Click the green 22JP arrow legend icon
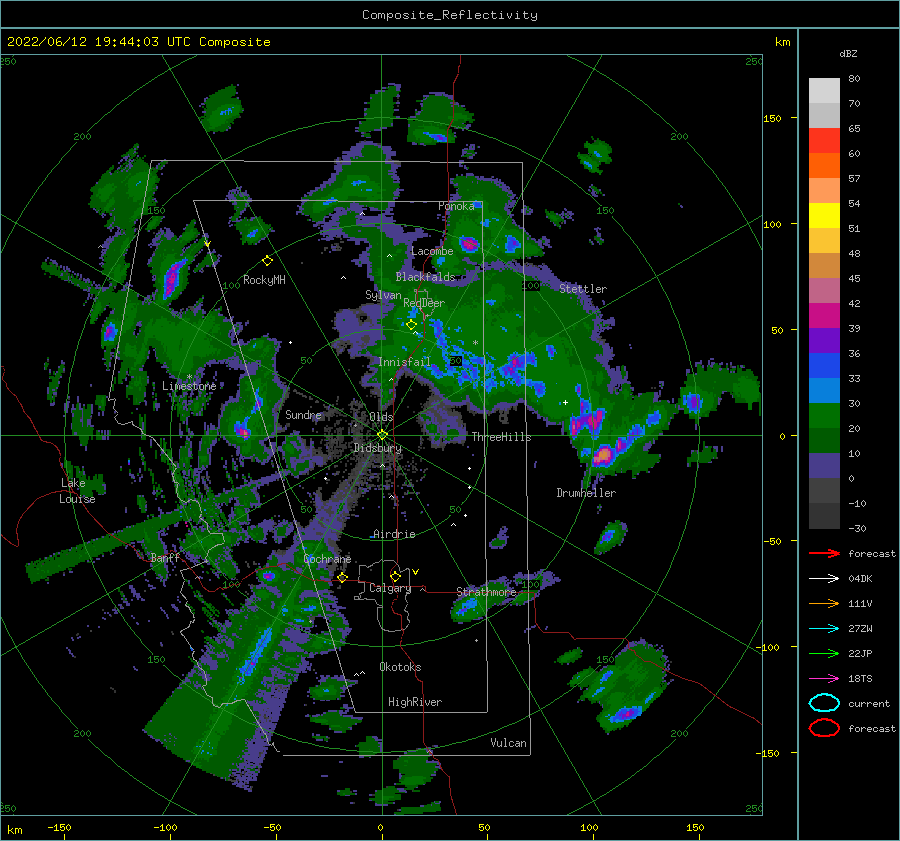The height and width of the screenshot is (841, 900). click(x=824, y=653)
